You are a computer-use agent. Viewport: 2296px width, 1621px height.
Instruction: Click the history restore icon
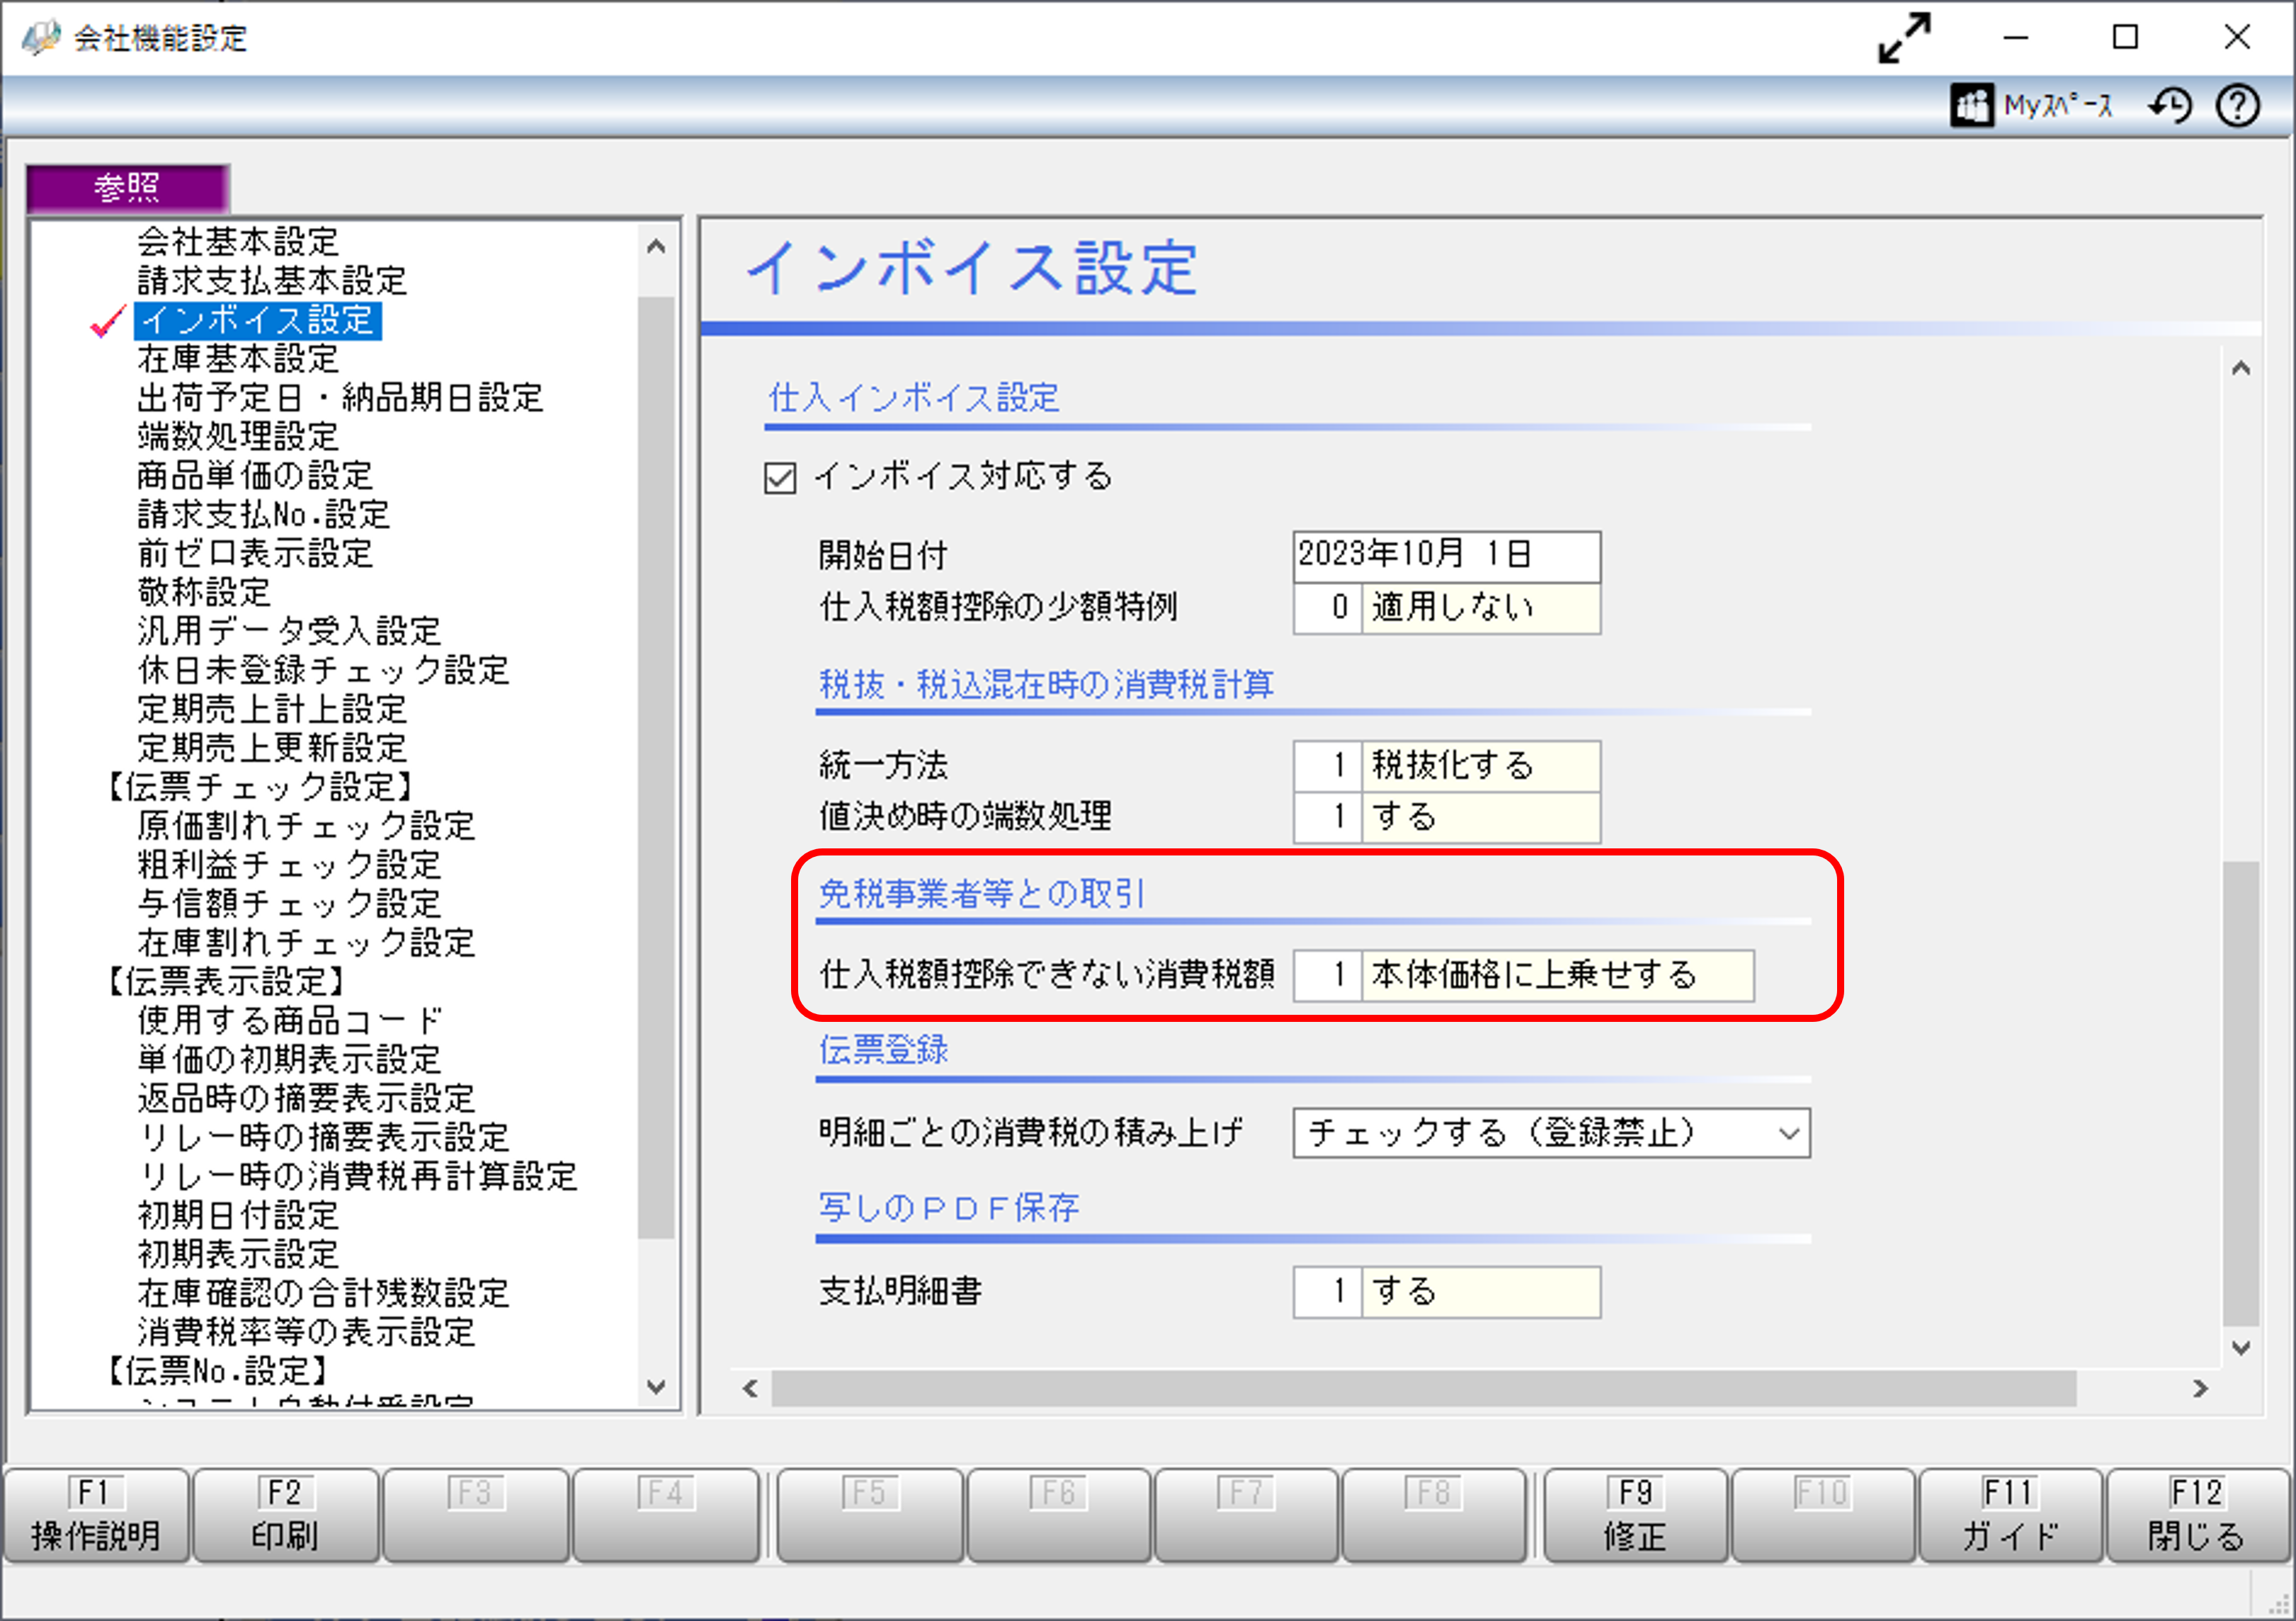[x=2170, y=105]
